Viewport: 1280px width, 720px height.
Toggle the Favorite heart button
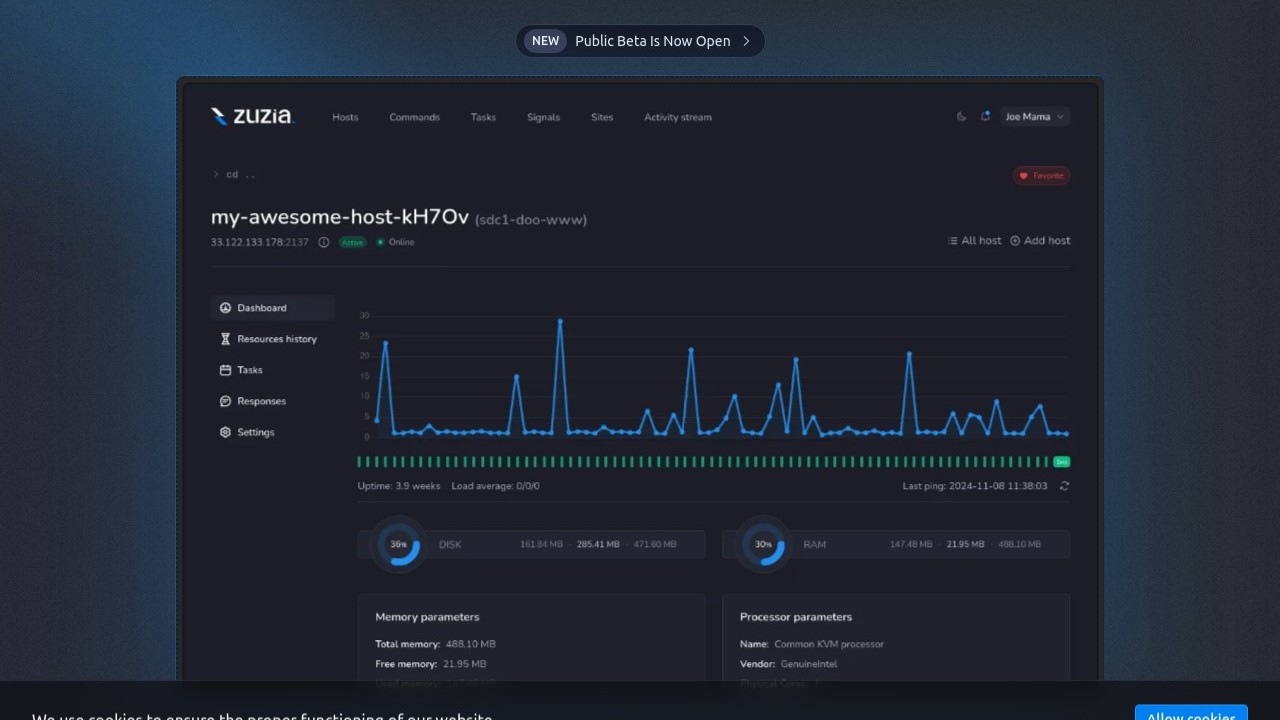click(1041, 176)
